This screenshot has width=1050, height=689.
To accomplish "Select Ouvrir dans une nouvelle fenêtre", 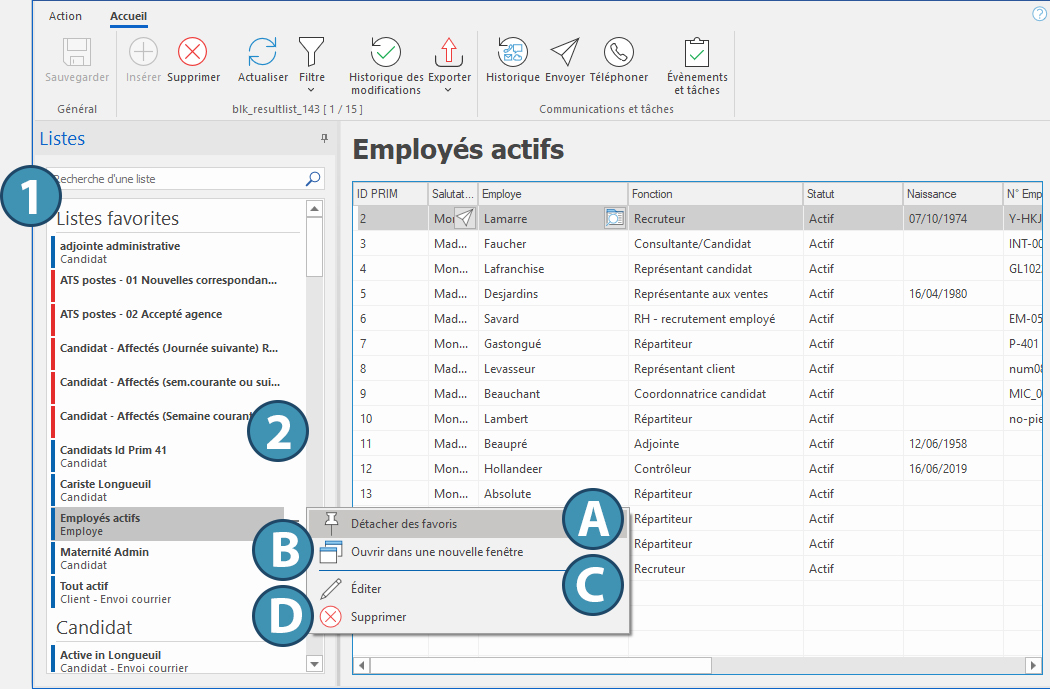I will coord(436,551).
